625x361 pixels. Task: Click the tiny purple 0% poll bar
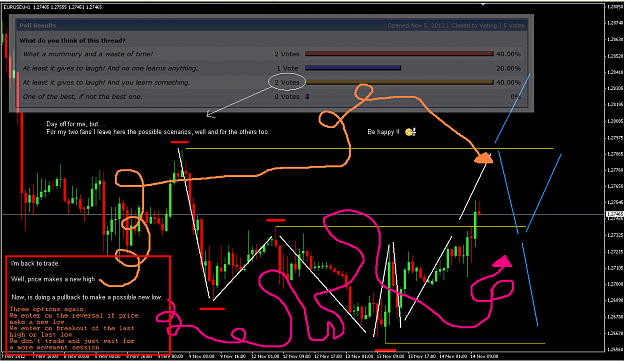tap(307, 96)
